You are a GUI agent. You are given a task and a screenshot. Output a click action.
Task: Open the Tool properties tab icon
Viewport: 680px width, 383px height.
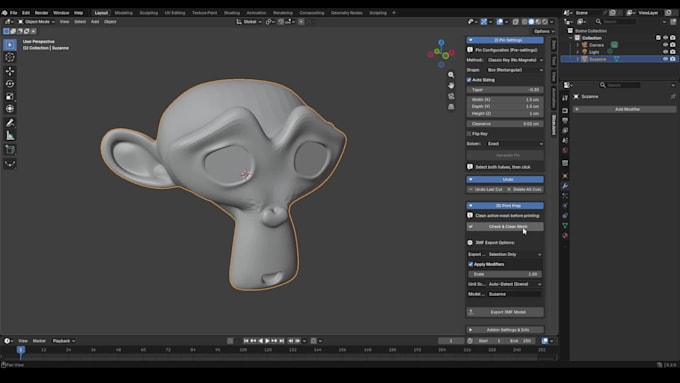[x=565, y=98]
